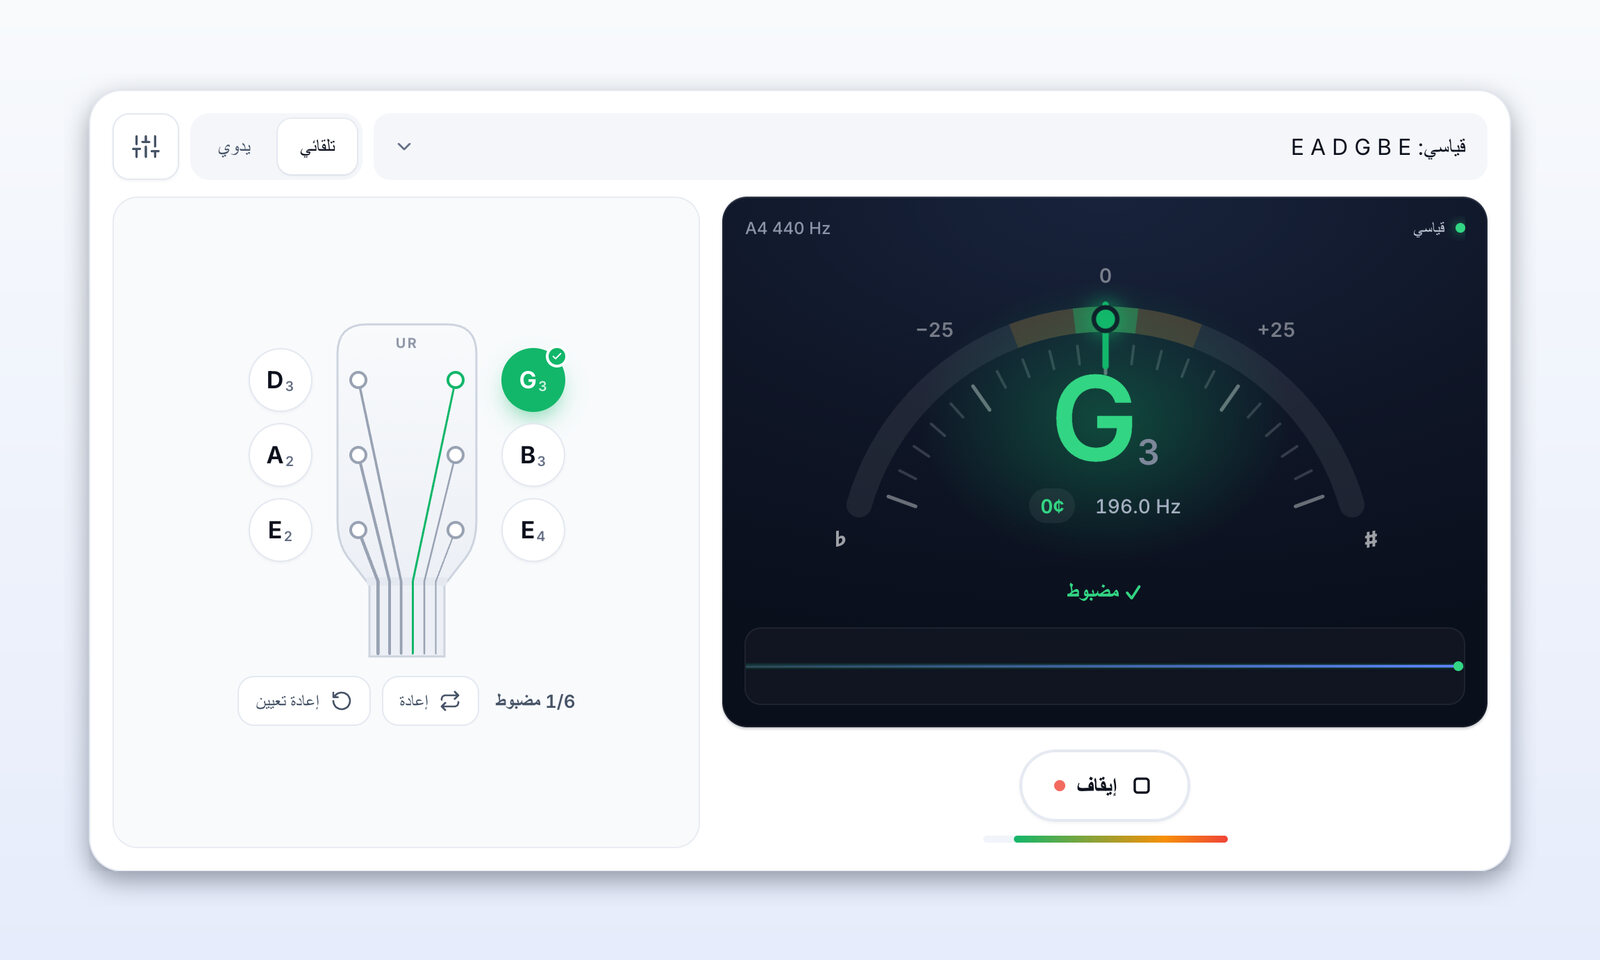The width and height of the screenshot is (1600, 960).
Task: Select the D3 string button
Action: 280,380
